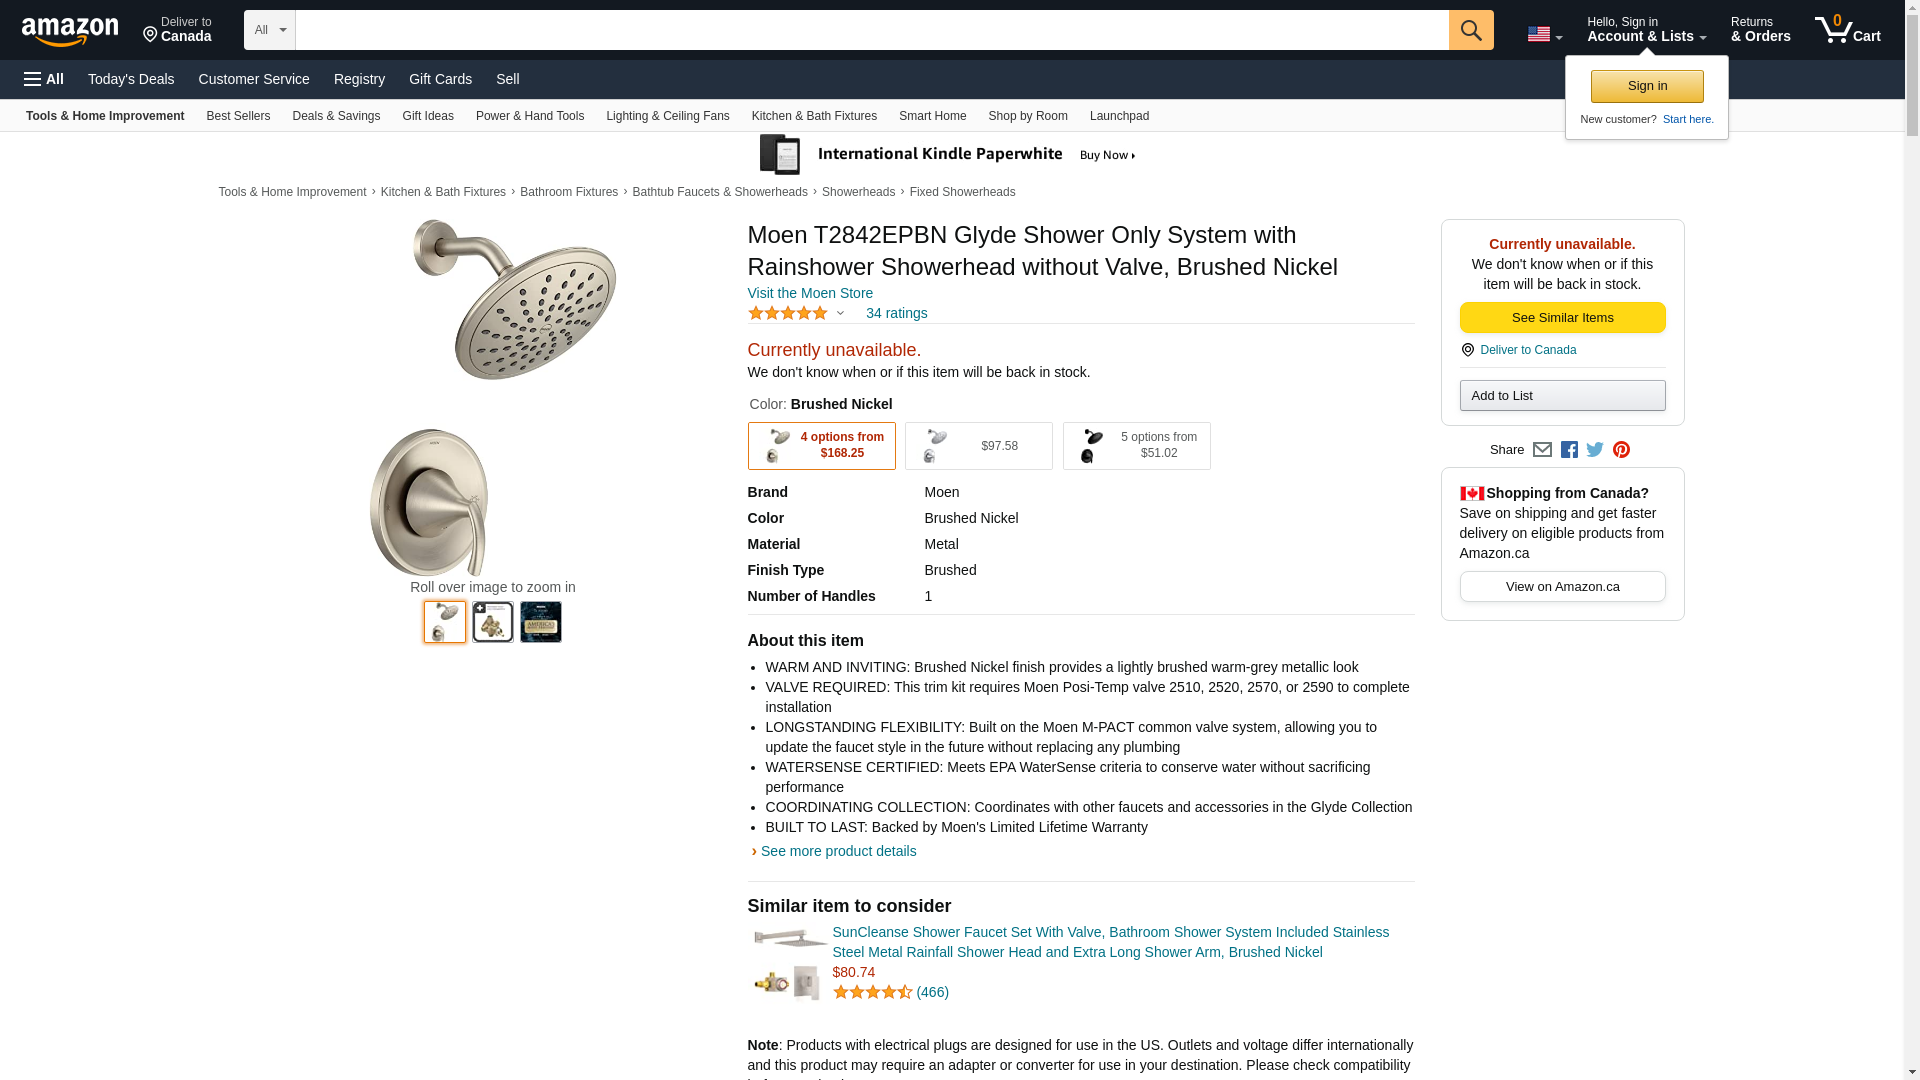Viewport: 1920px width, 1080px height.
Task: Open the search category All dropdown
Action: tap(269, 30)
